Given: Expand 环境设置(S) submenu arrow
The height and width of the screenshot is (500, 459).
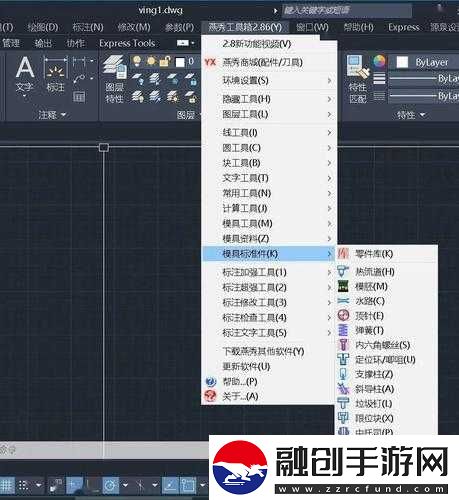Looking at the screenshot, I should coord(329,81).
